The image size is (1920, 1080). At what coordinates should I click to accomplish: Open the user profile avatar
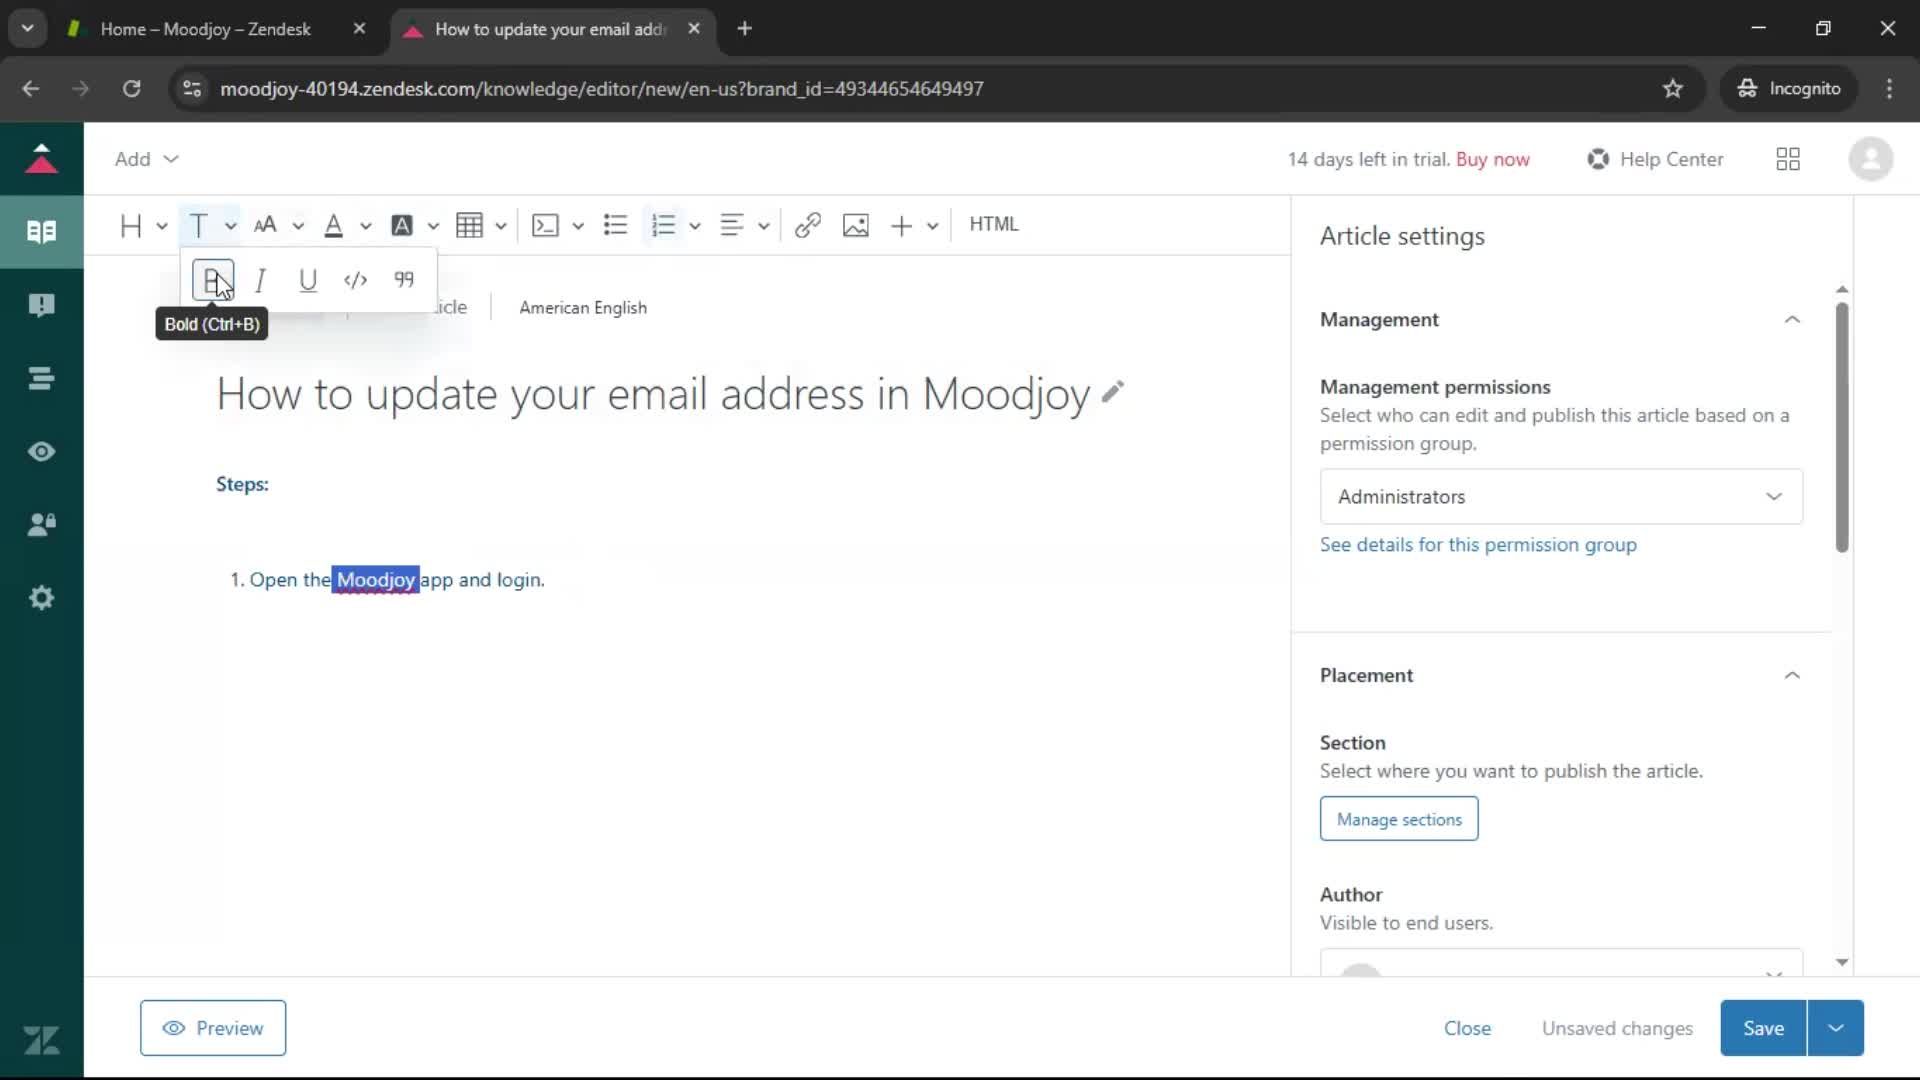tap(1870, 160)
